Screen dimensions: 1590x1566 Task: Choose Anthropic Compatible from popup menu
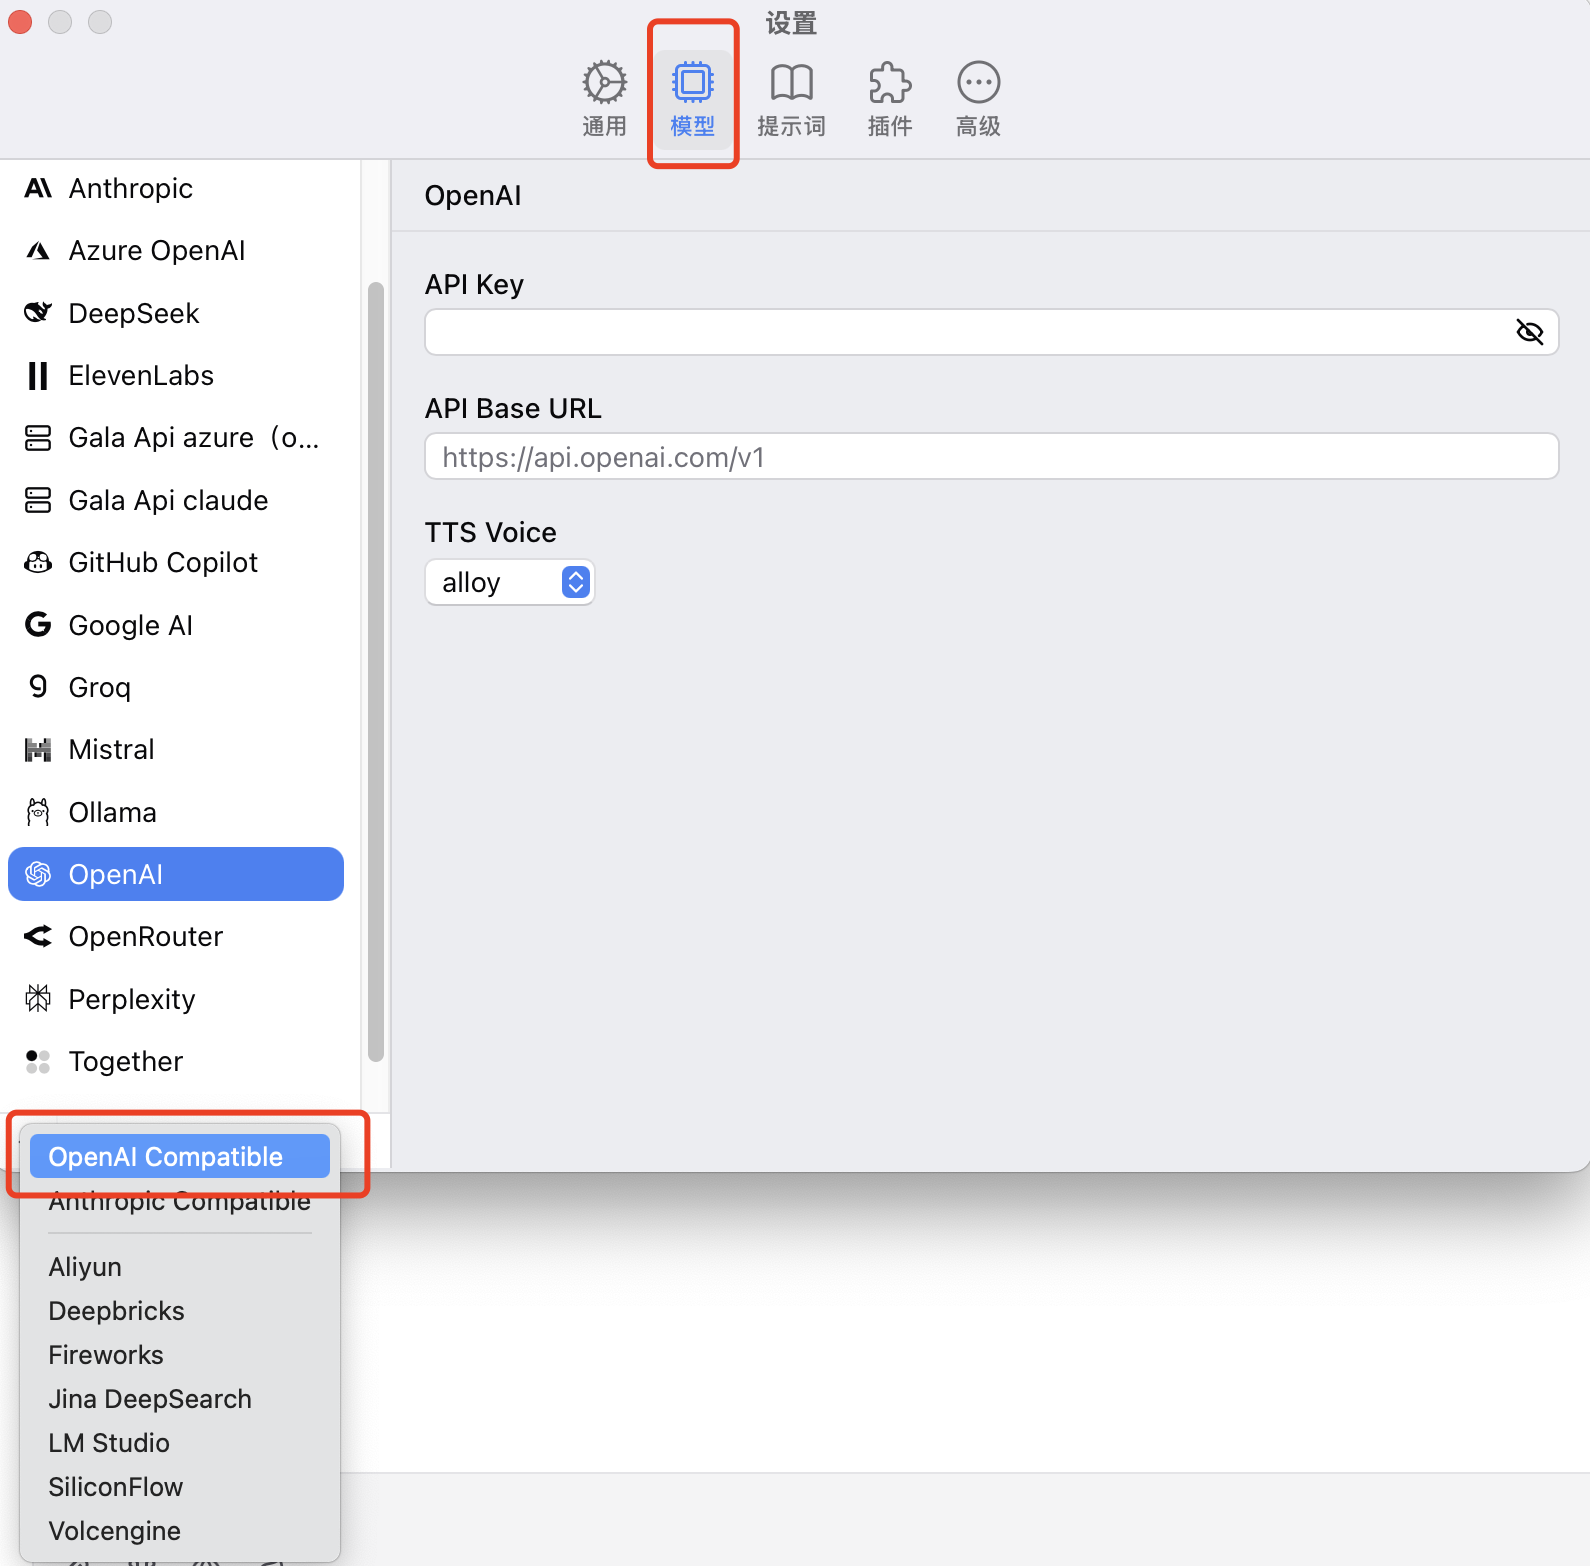pos(180,1201)
